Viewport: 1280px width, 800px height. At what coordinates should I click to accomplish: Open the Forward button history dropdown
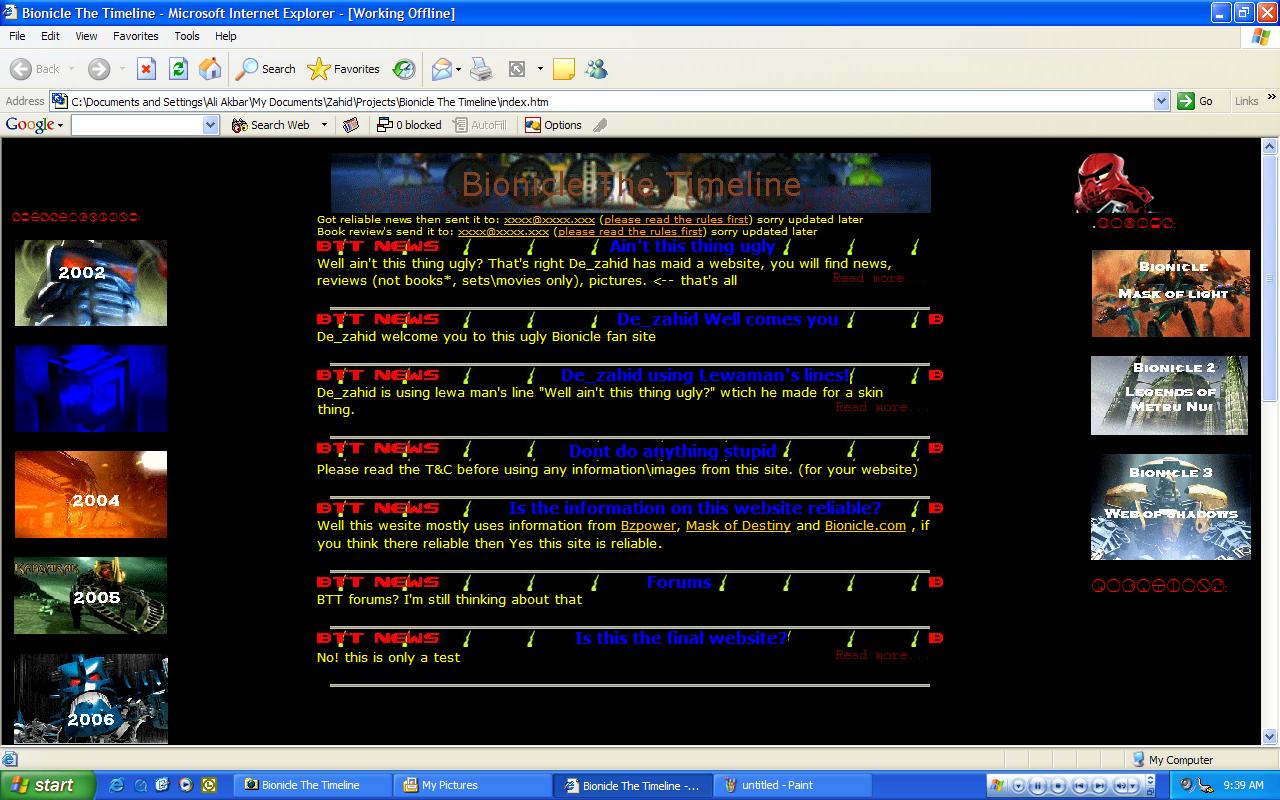coord(122,69)
